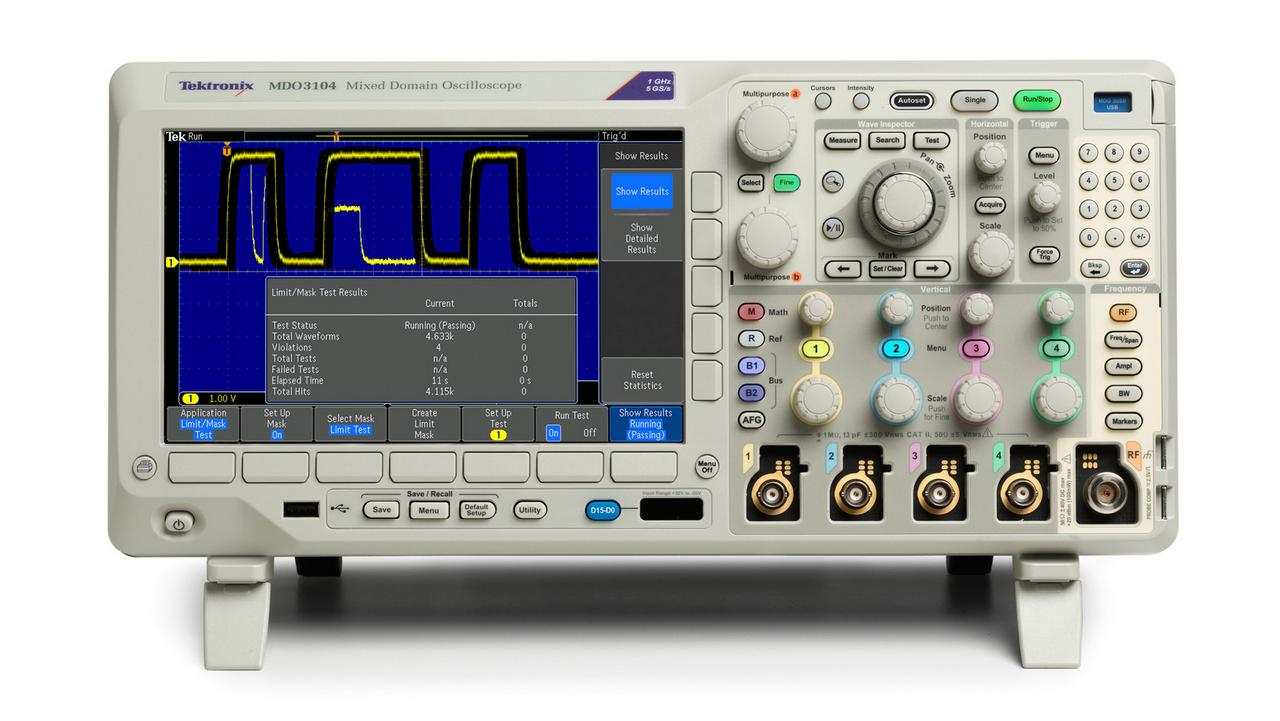The height and width of the screenshot is (721, 1280).
Task: Switch Run Test to Off
Action: (590, 433)
